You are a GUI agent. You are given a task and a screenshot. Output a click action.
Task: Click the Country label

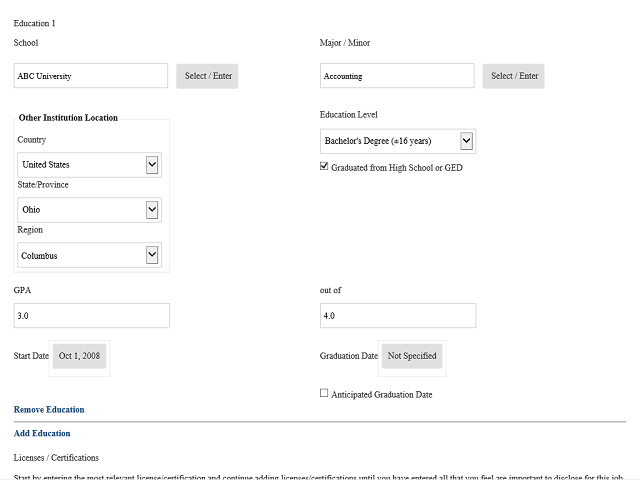click(x=32, y=140)
